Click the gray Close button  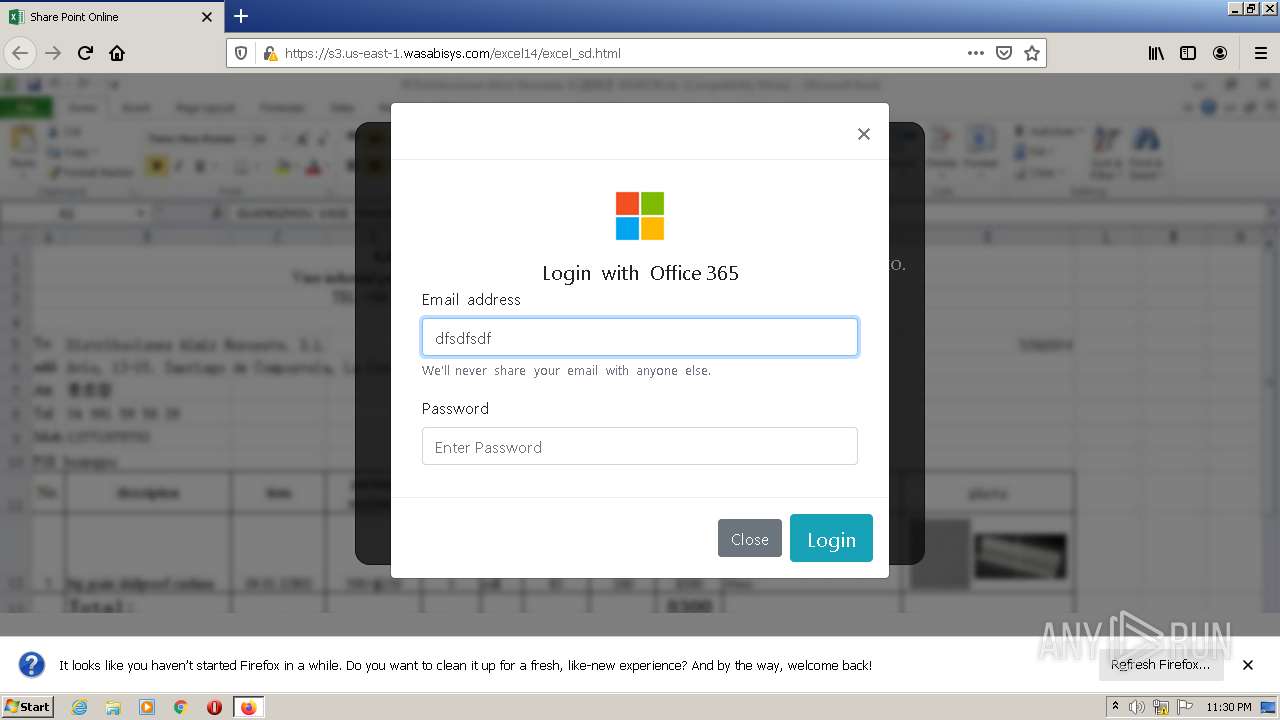coord(750,539)
